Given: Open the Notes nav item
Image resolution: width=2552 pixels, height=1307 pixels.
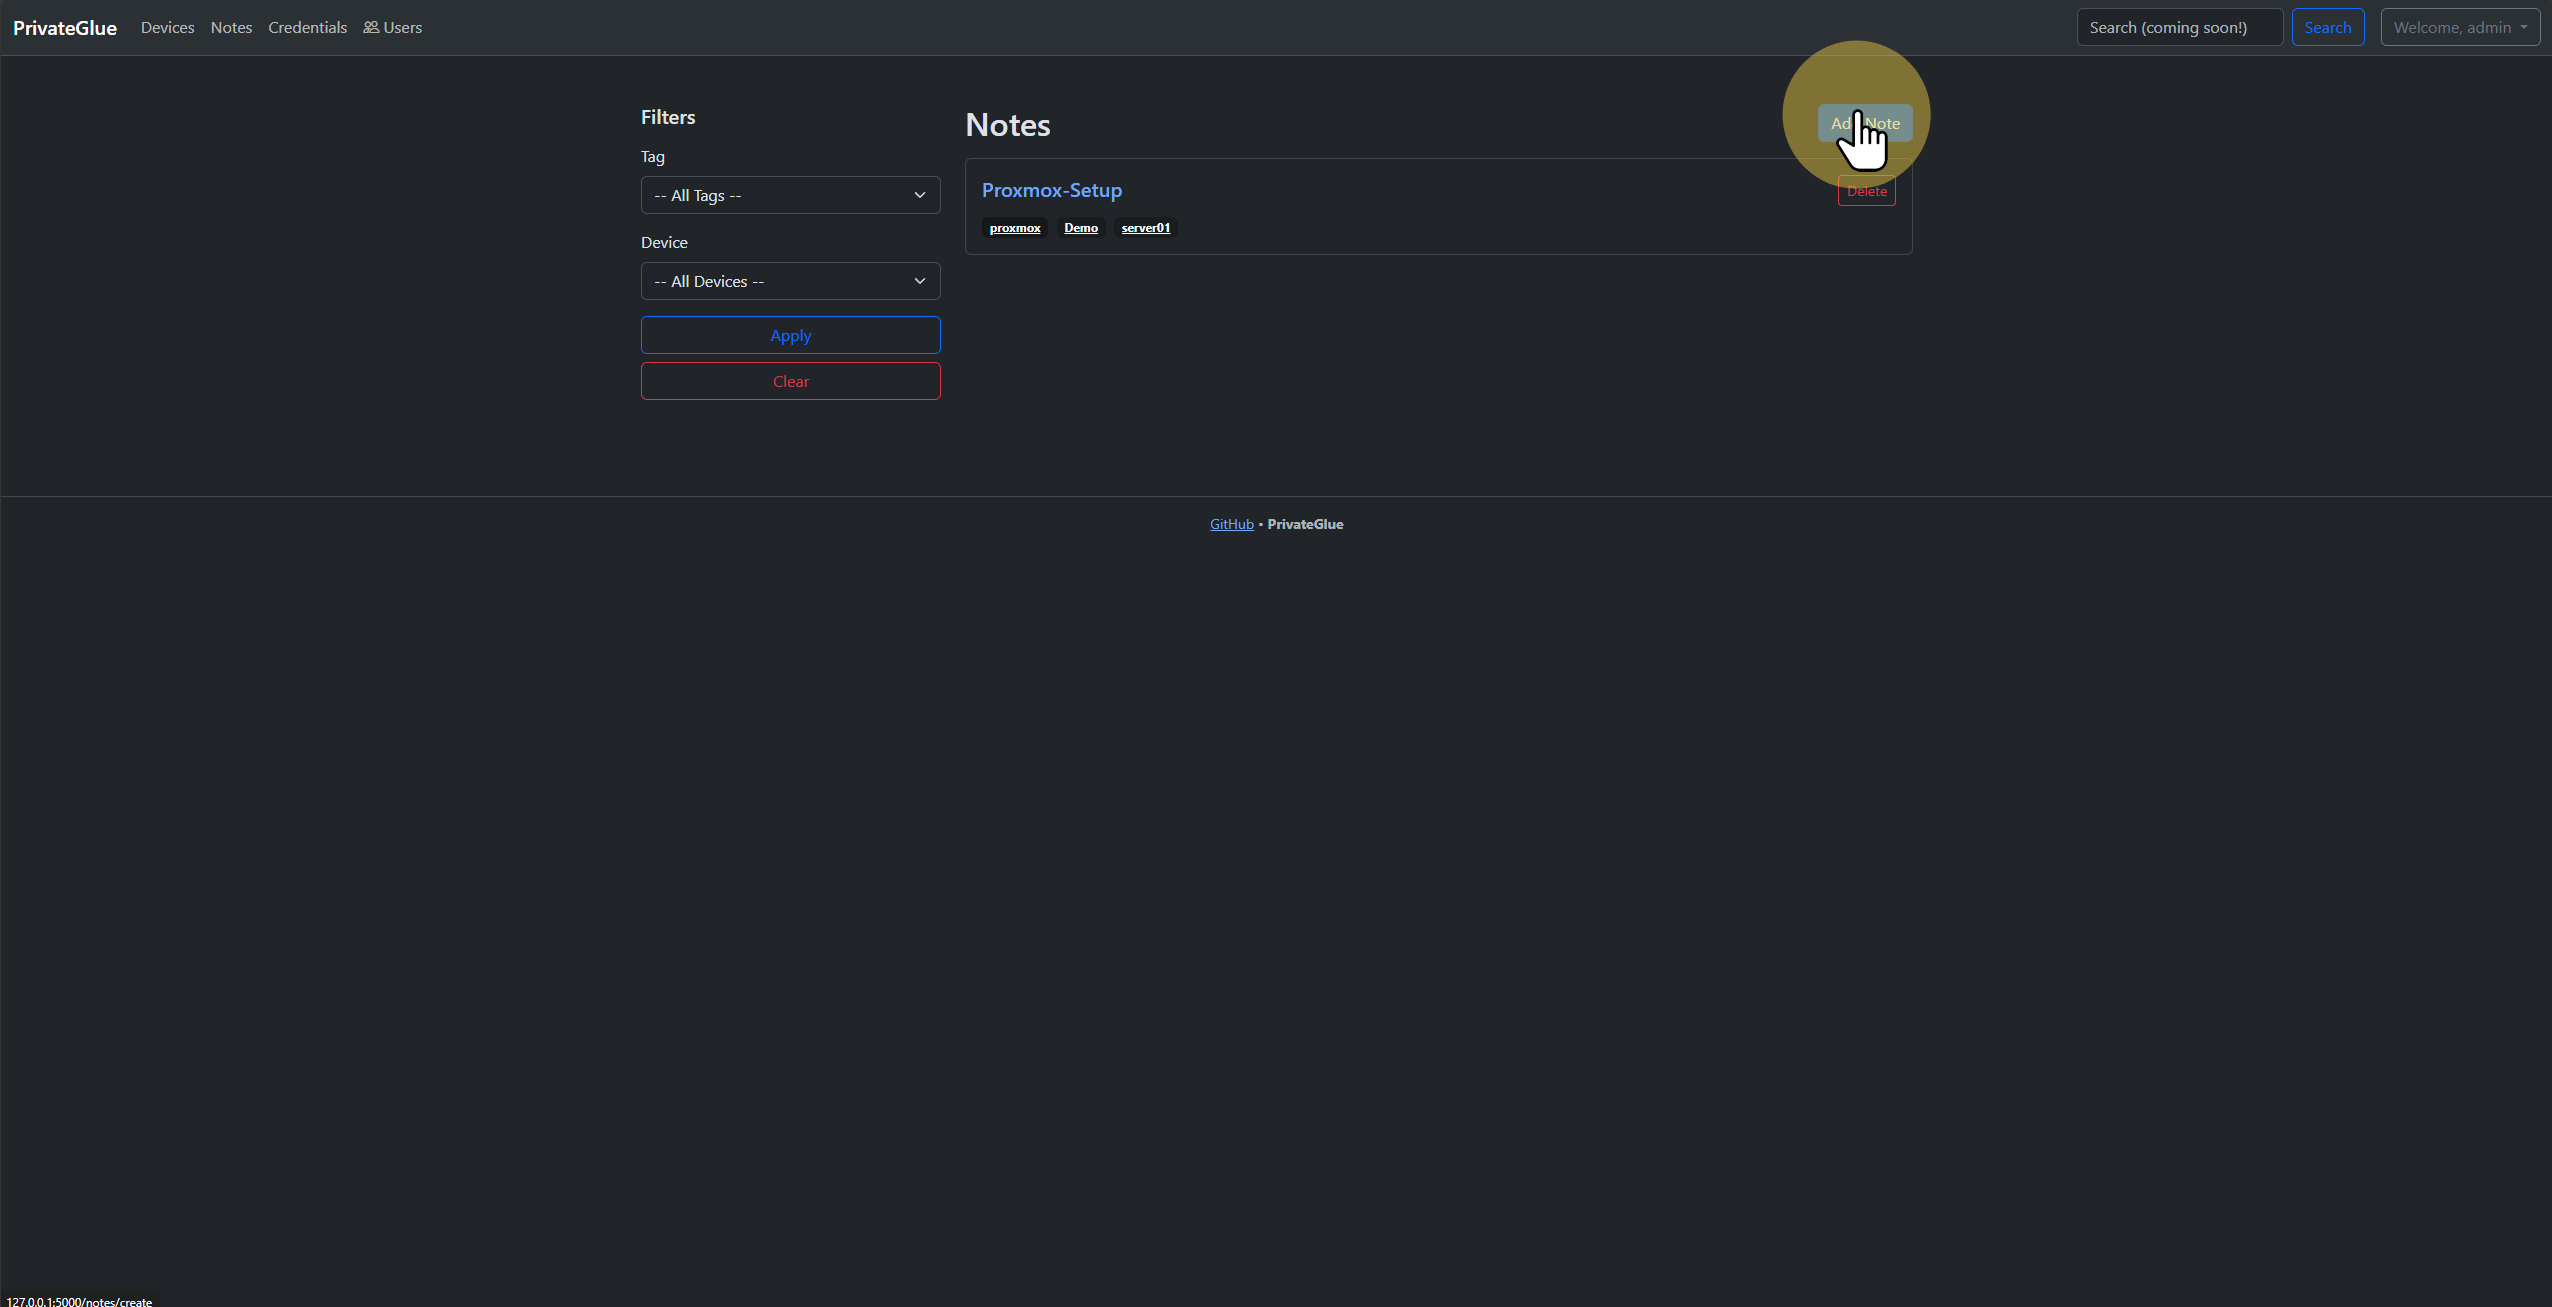Looking at the screenshot, I should [231, 28].
